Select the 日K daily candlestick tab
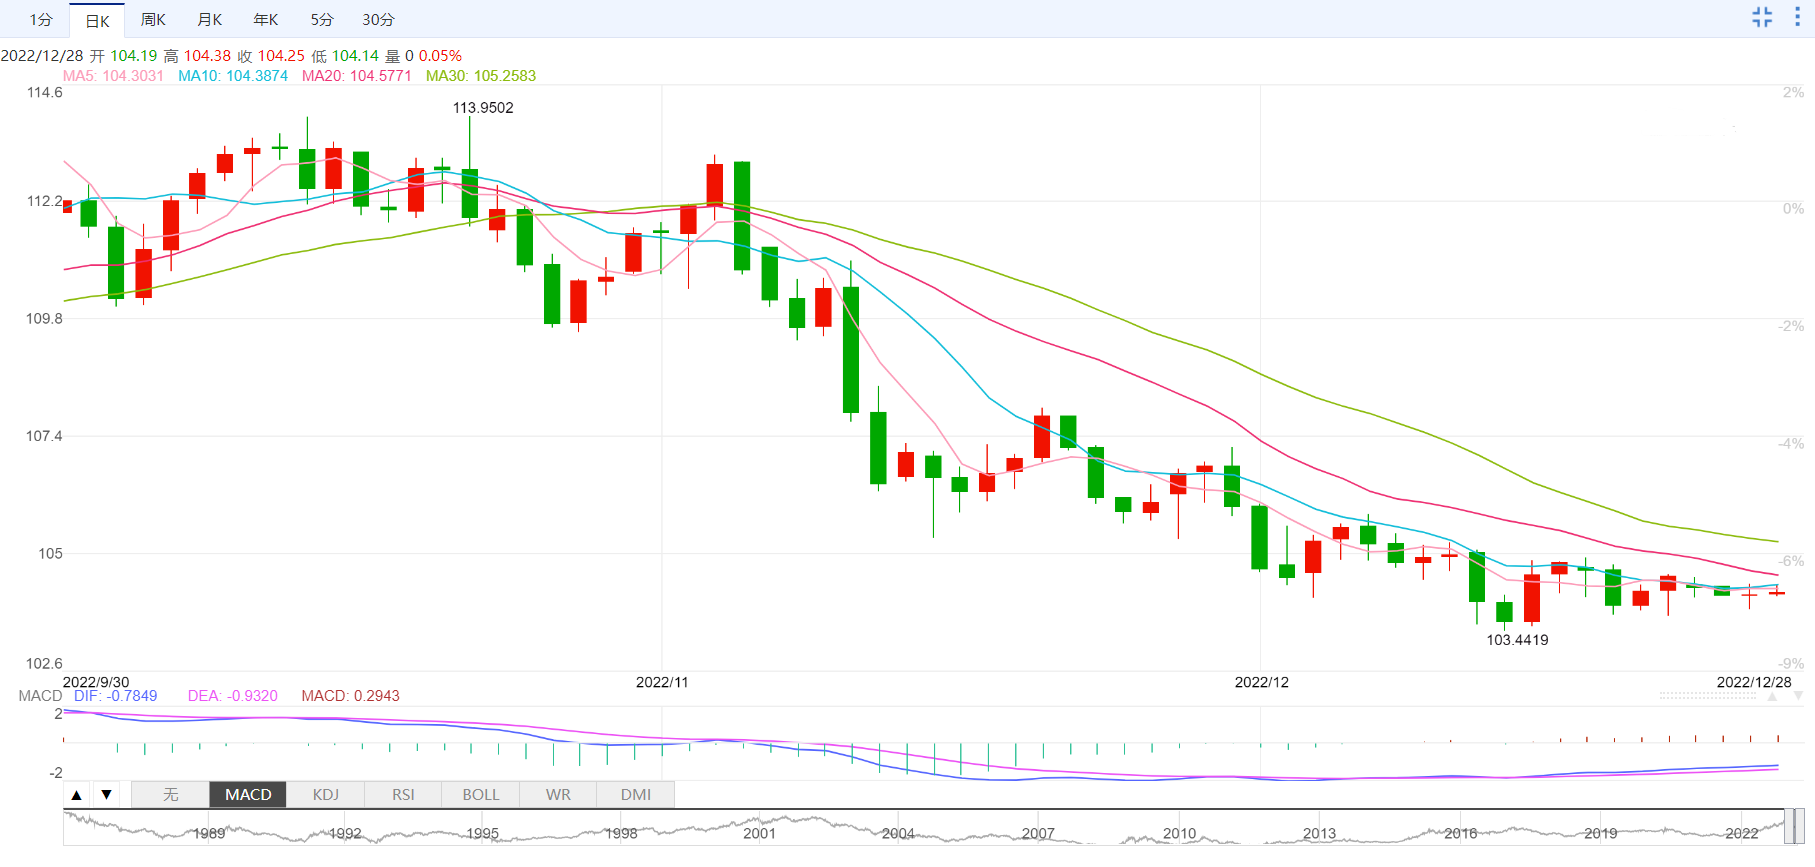The image size is (1815, 867). [x=97, y=20]
